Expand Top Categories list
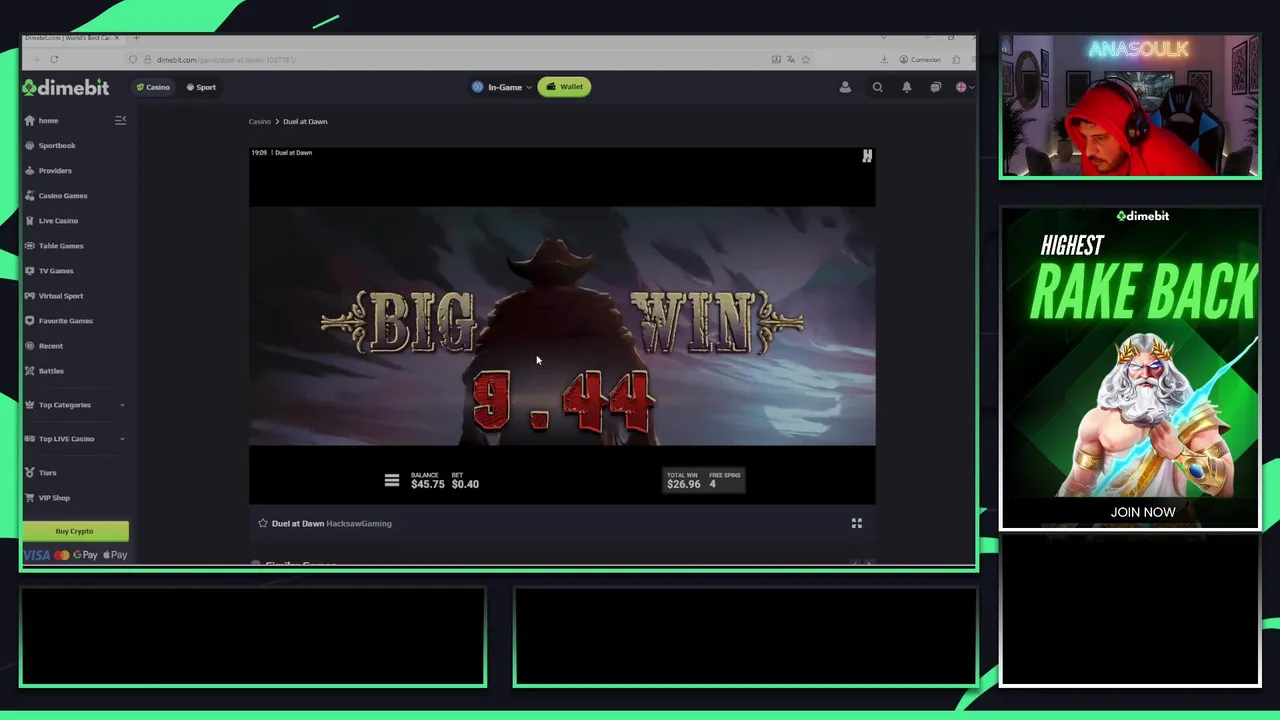The height and width of the screenshot is (720, 1280). pyautogui.click(x=75, y=404)
